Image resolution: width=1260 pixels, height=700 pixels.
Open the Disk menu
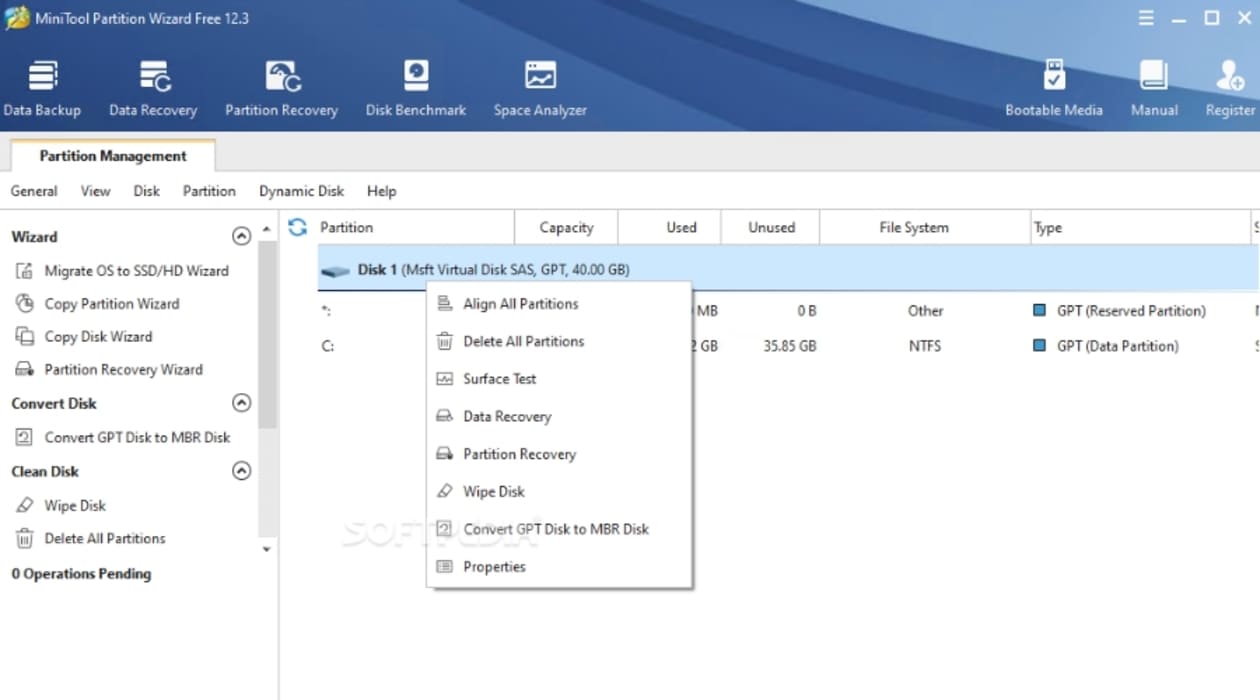pos(147,191)
